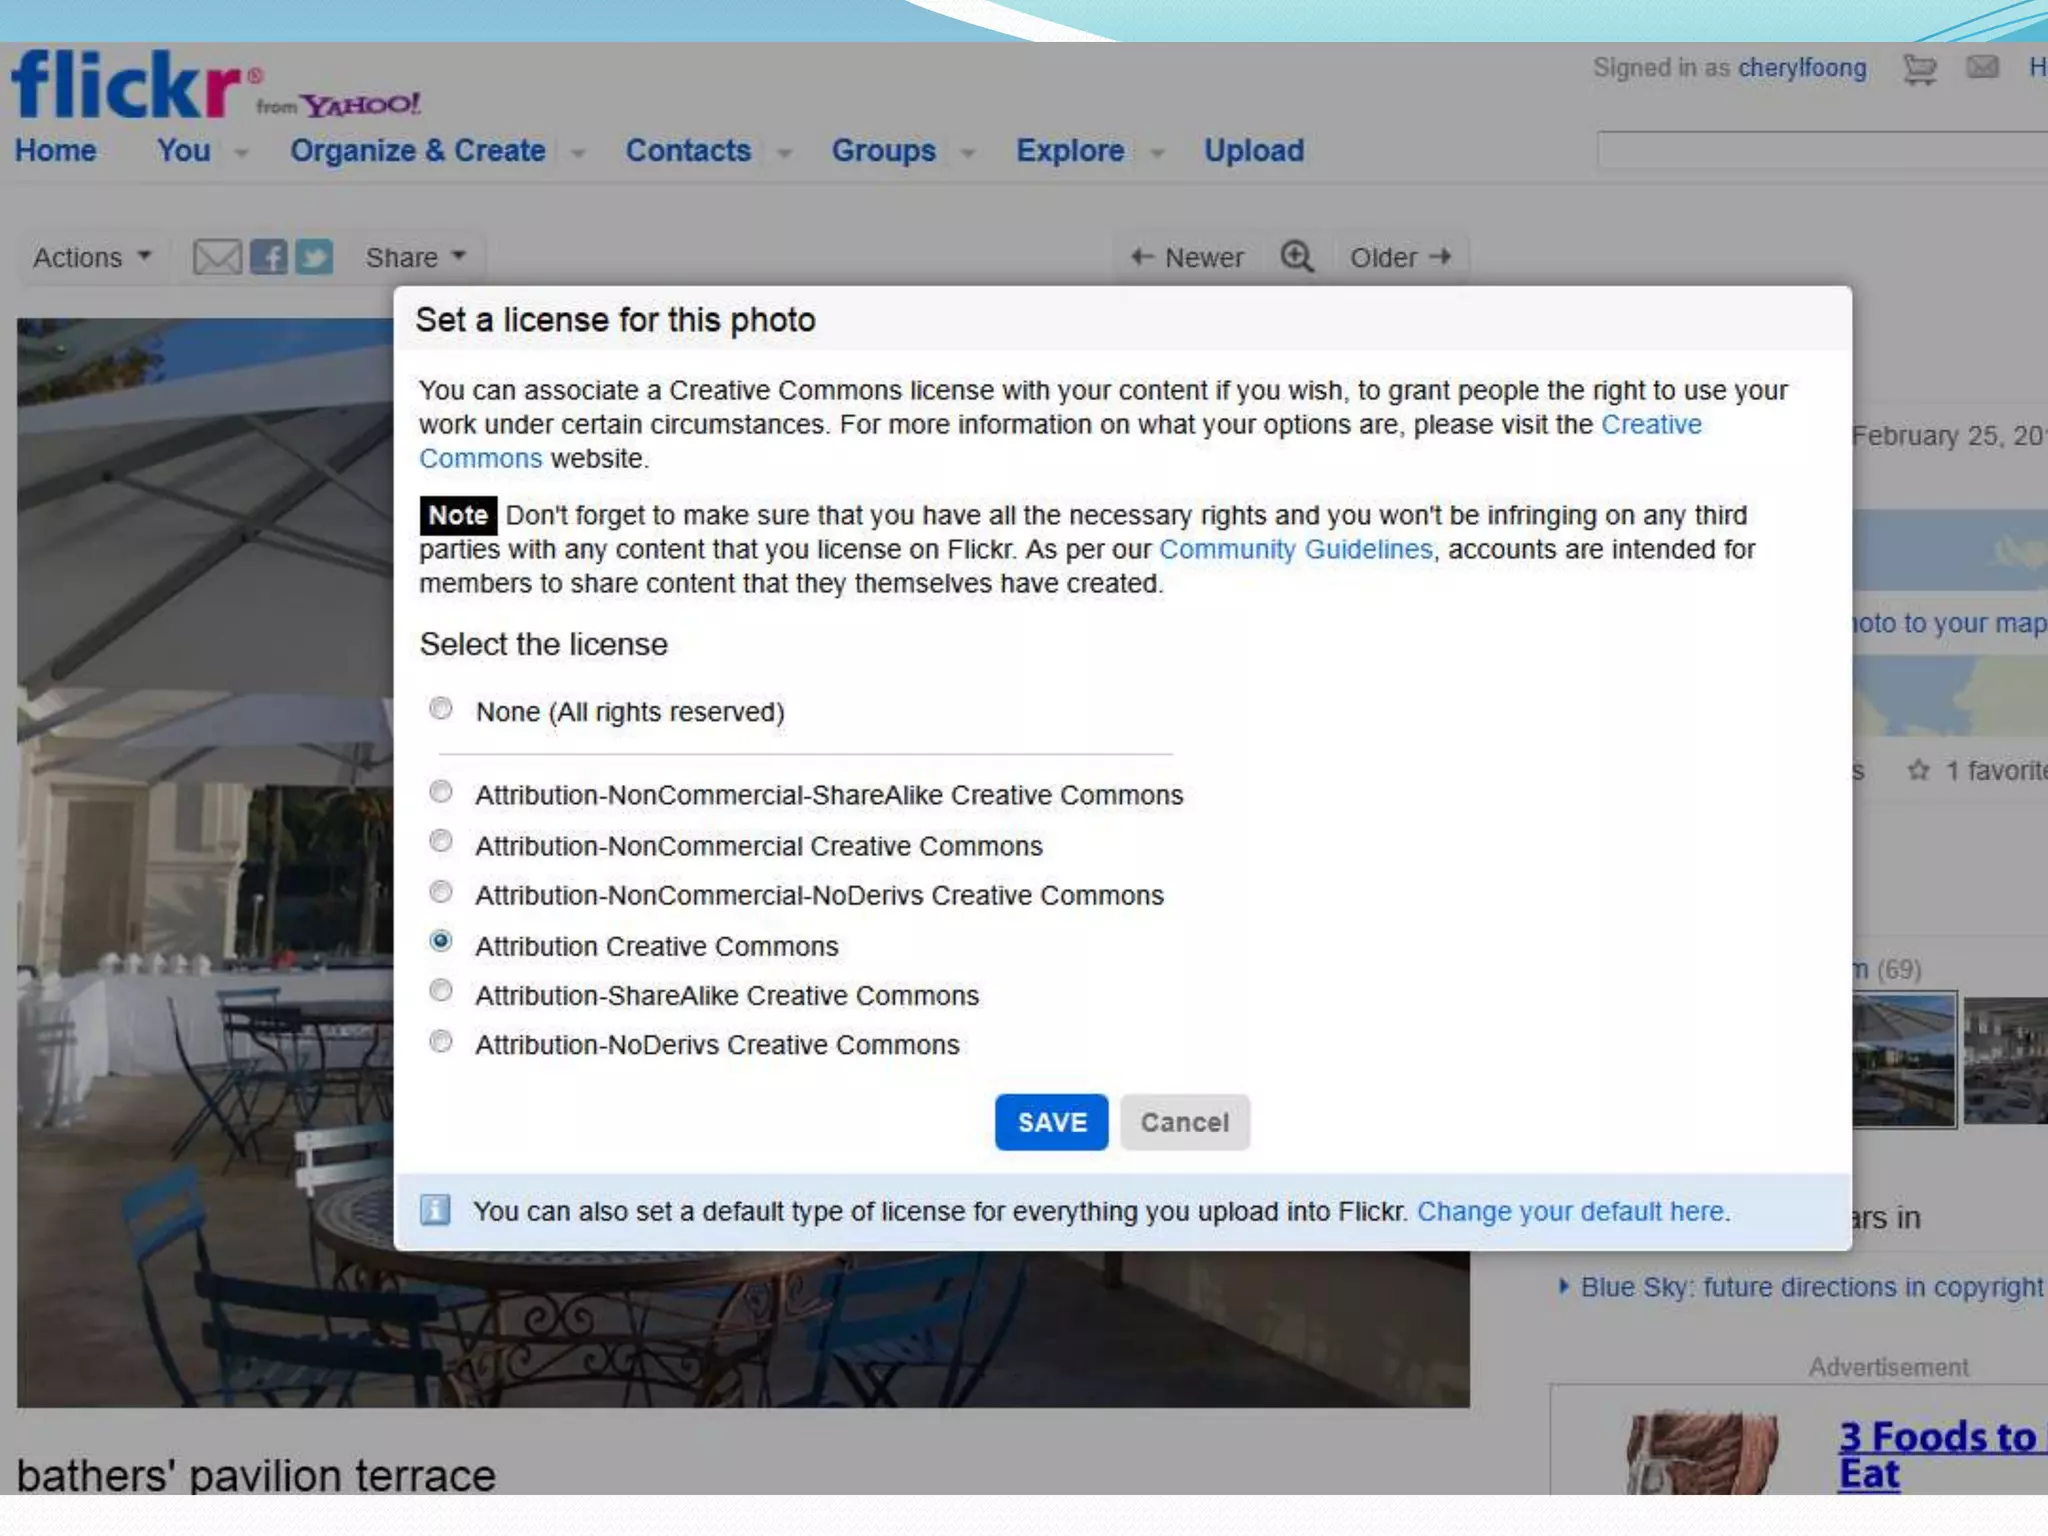
Task: Click the favorite star icon
Action: click(1918, 770)
